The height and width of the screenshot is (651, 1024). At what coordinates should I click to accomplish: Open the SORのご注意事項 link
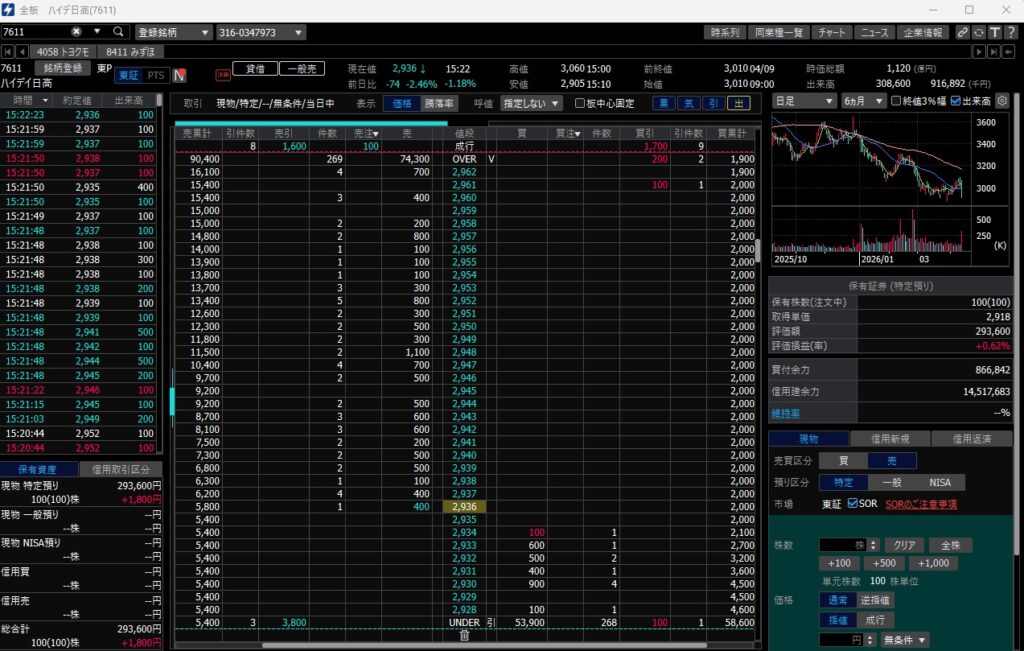point(920,504)
